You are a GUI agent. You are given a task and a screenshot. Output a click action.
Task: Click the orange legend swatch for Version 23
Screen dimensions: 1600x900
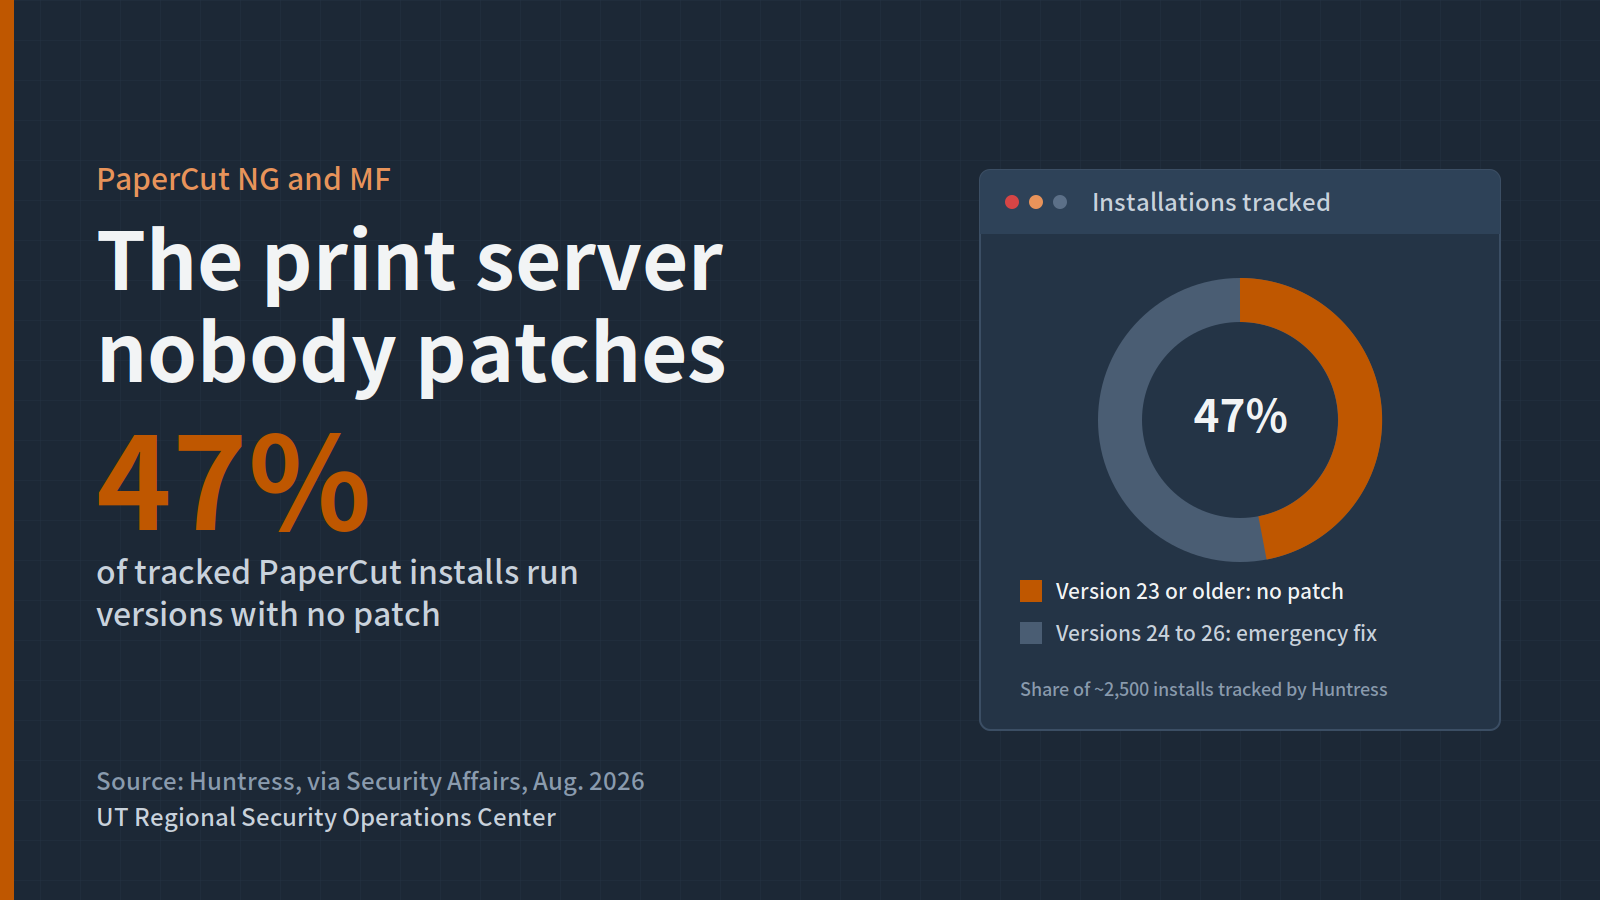pos(1031,591)
